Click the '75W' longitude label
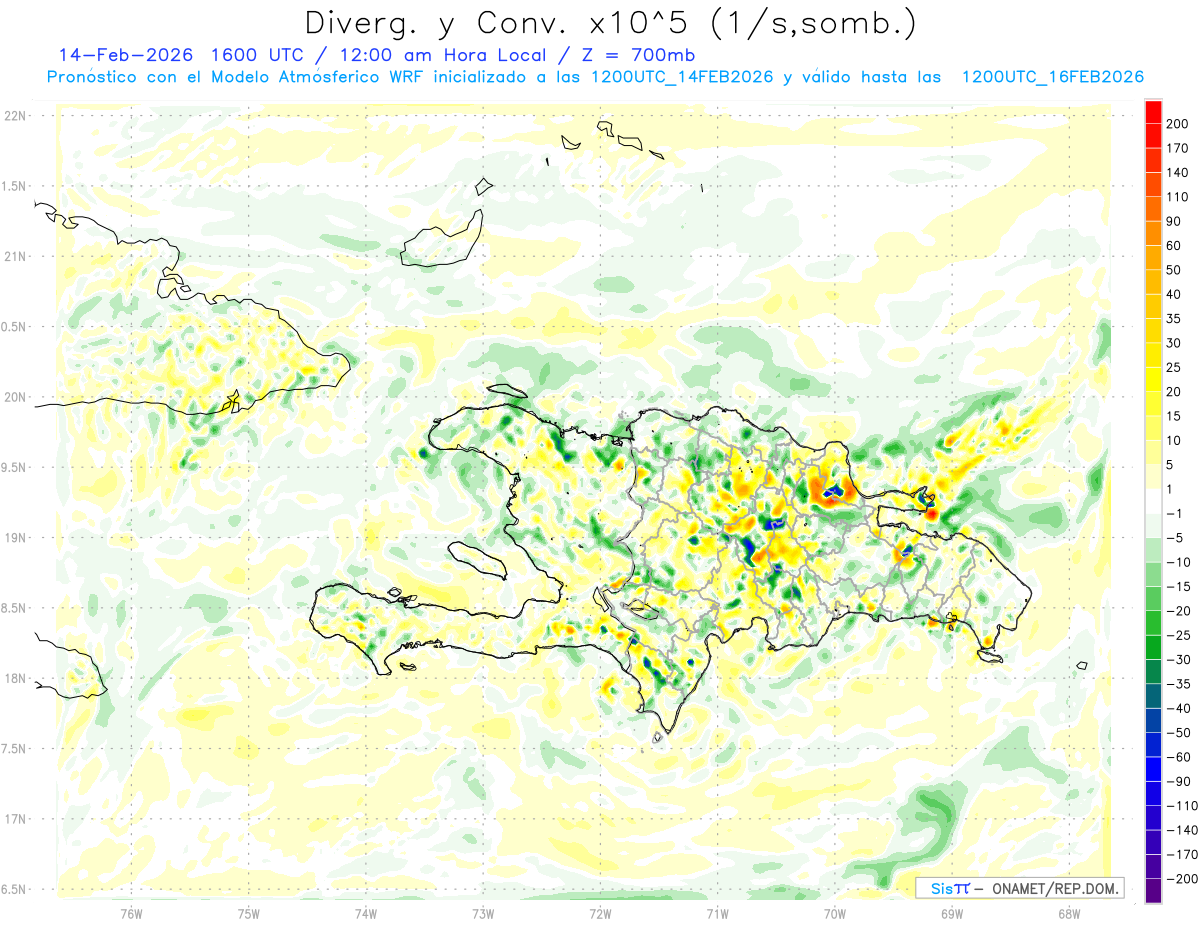This screenshot has width=1200, height=927. point(249,912)
